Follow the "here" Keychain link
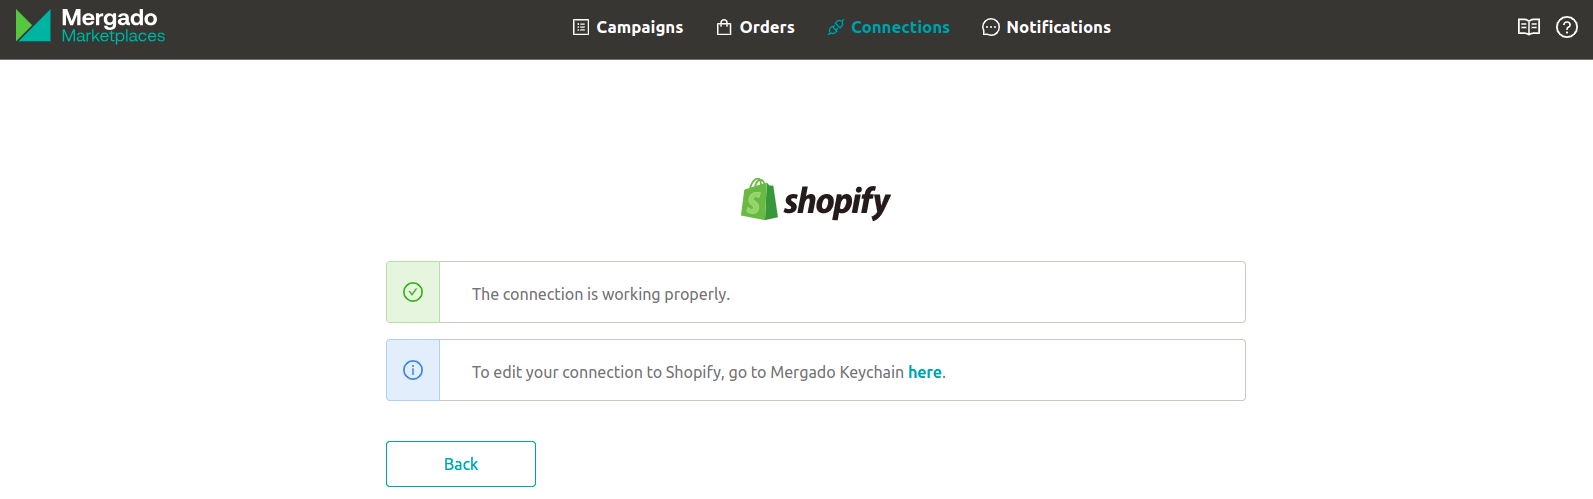1593x499 pixels. pos(925,372)
